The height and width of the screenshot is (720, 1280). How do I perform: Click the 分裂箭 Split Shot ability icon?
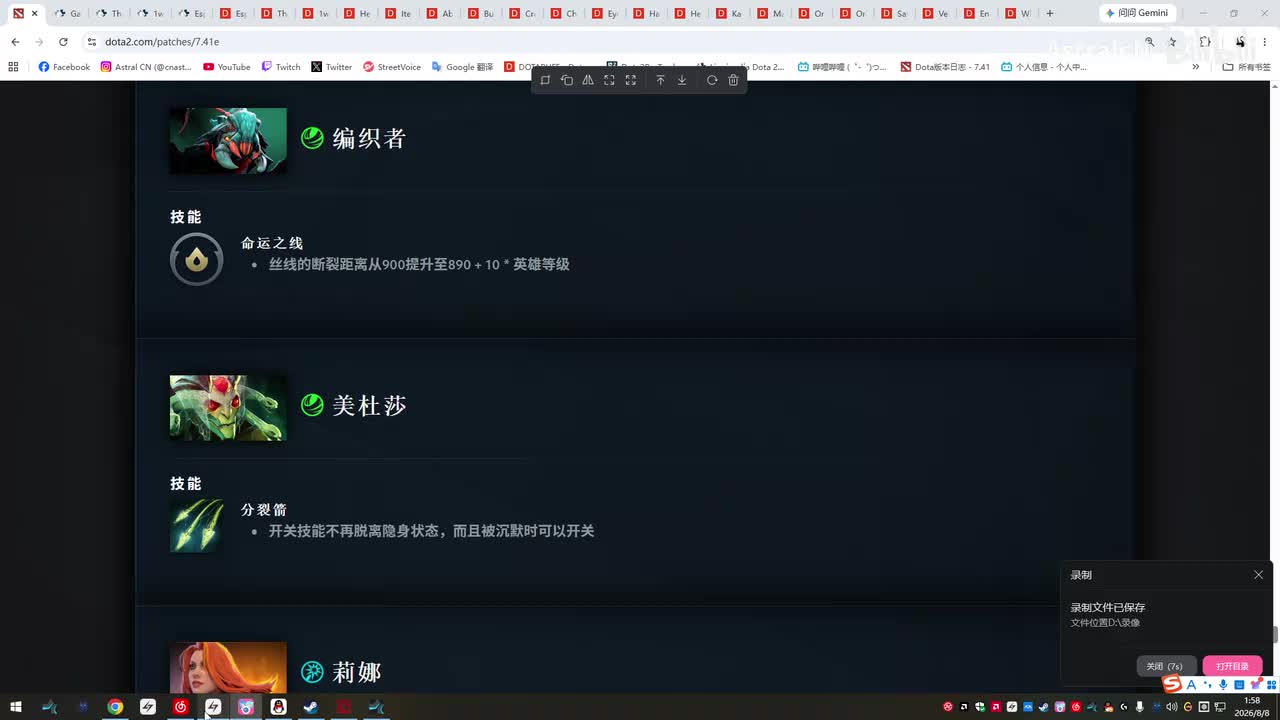point(197,526)
